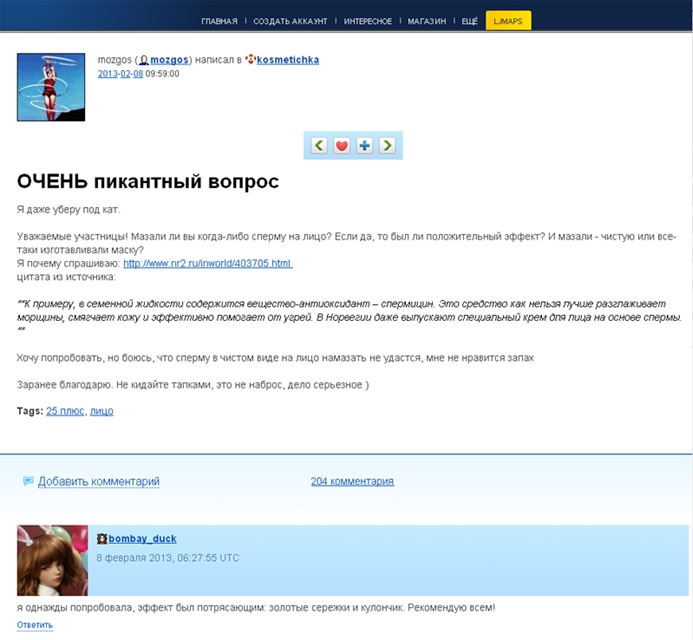This screenshot has height=640, width=693.
Task: Add entry to favorites with heart icon
Action: pyautogui.click(x=342, y=145)
